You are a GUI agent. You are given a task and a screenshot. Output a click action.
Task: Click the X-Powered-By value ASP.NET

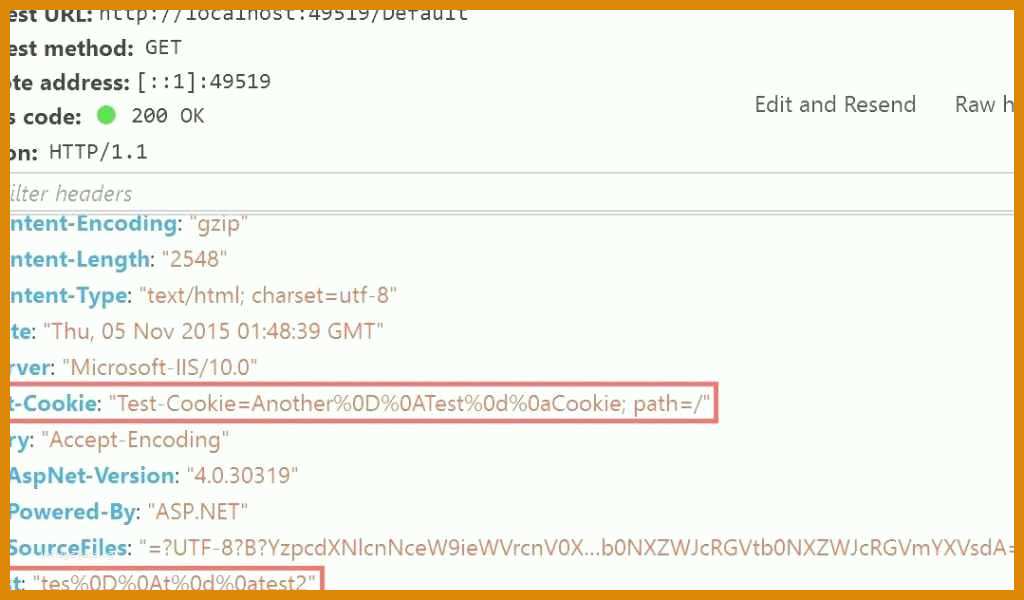click(198, 511)
